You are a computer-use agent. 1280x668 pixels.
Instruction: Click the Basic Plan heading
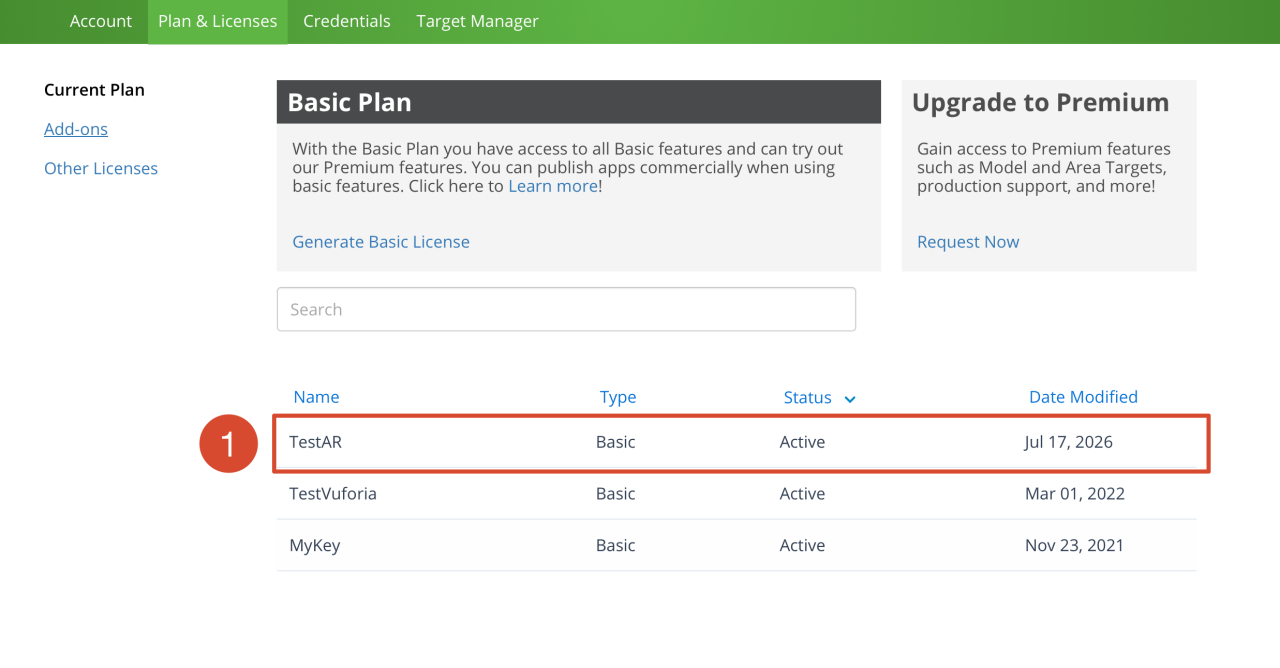[x=349, y=102]
